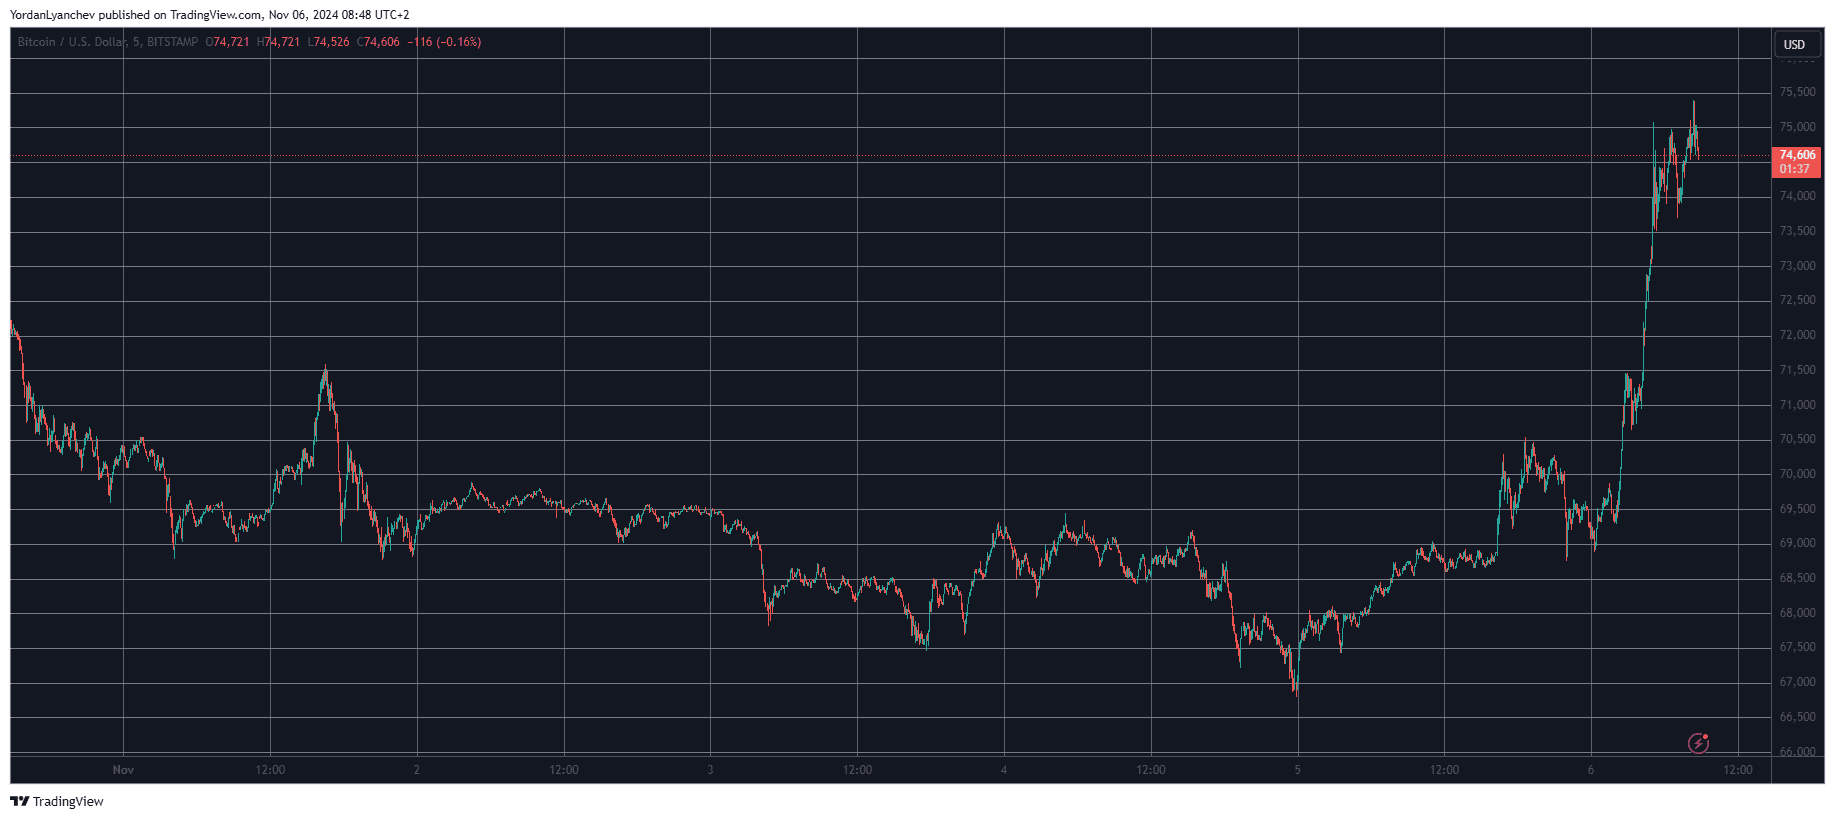This screenshot has width=1835, height=819.
Task: Click the Nov label on the time axis
Action: 123,770
